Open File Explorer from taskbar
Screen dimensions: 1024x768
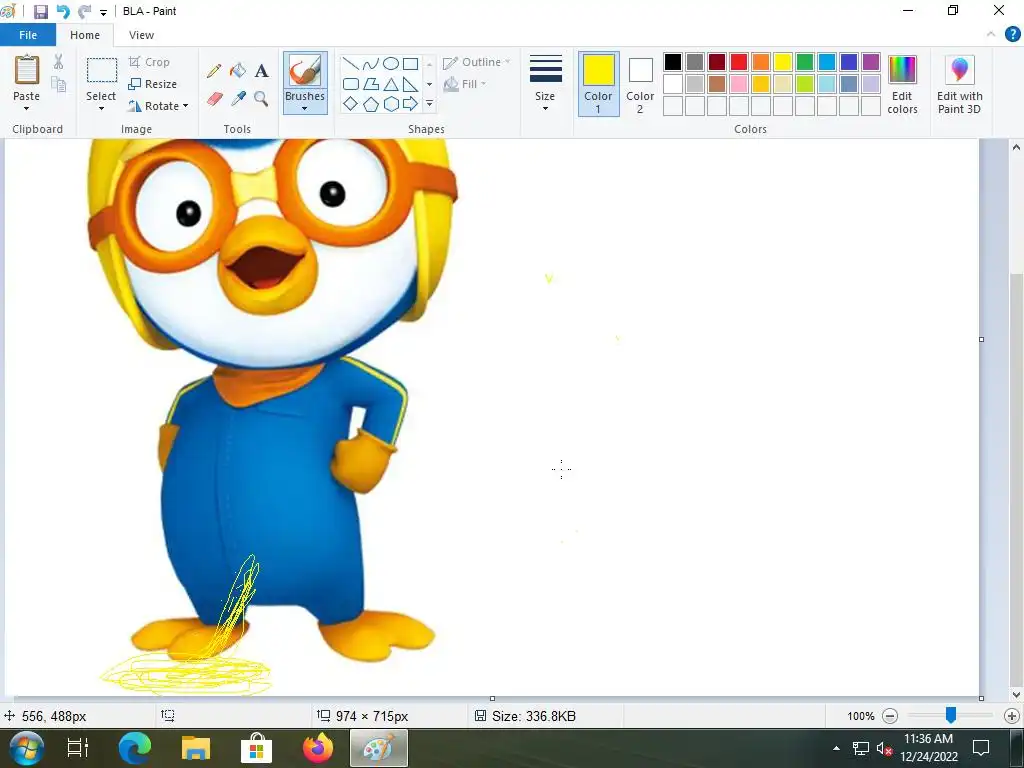click(x=196, y=748)
